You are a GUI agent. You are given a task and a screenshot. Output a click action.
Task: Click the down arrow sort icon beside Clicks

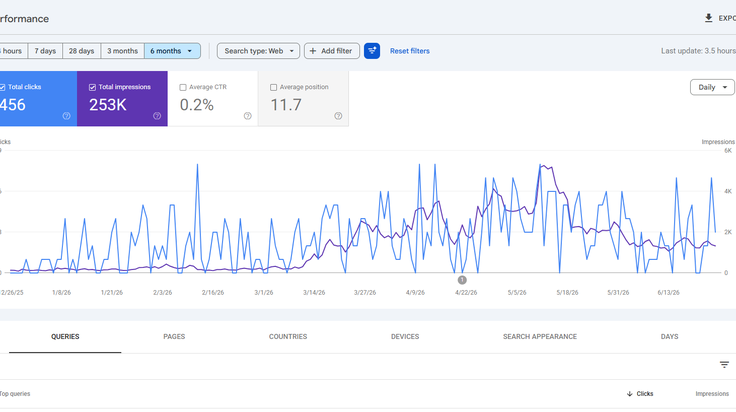[629, 394]
